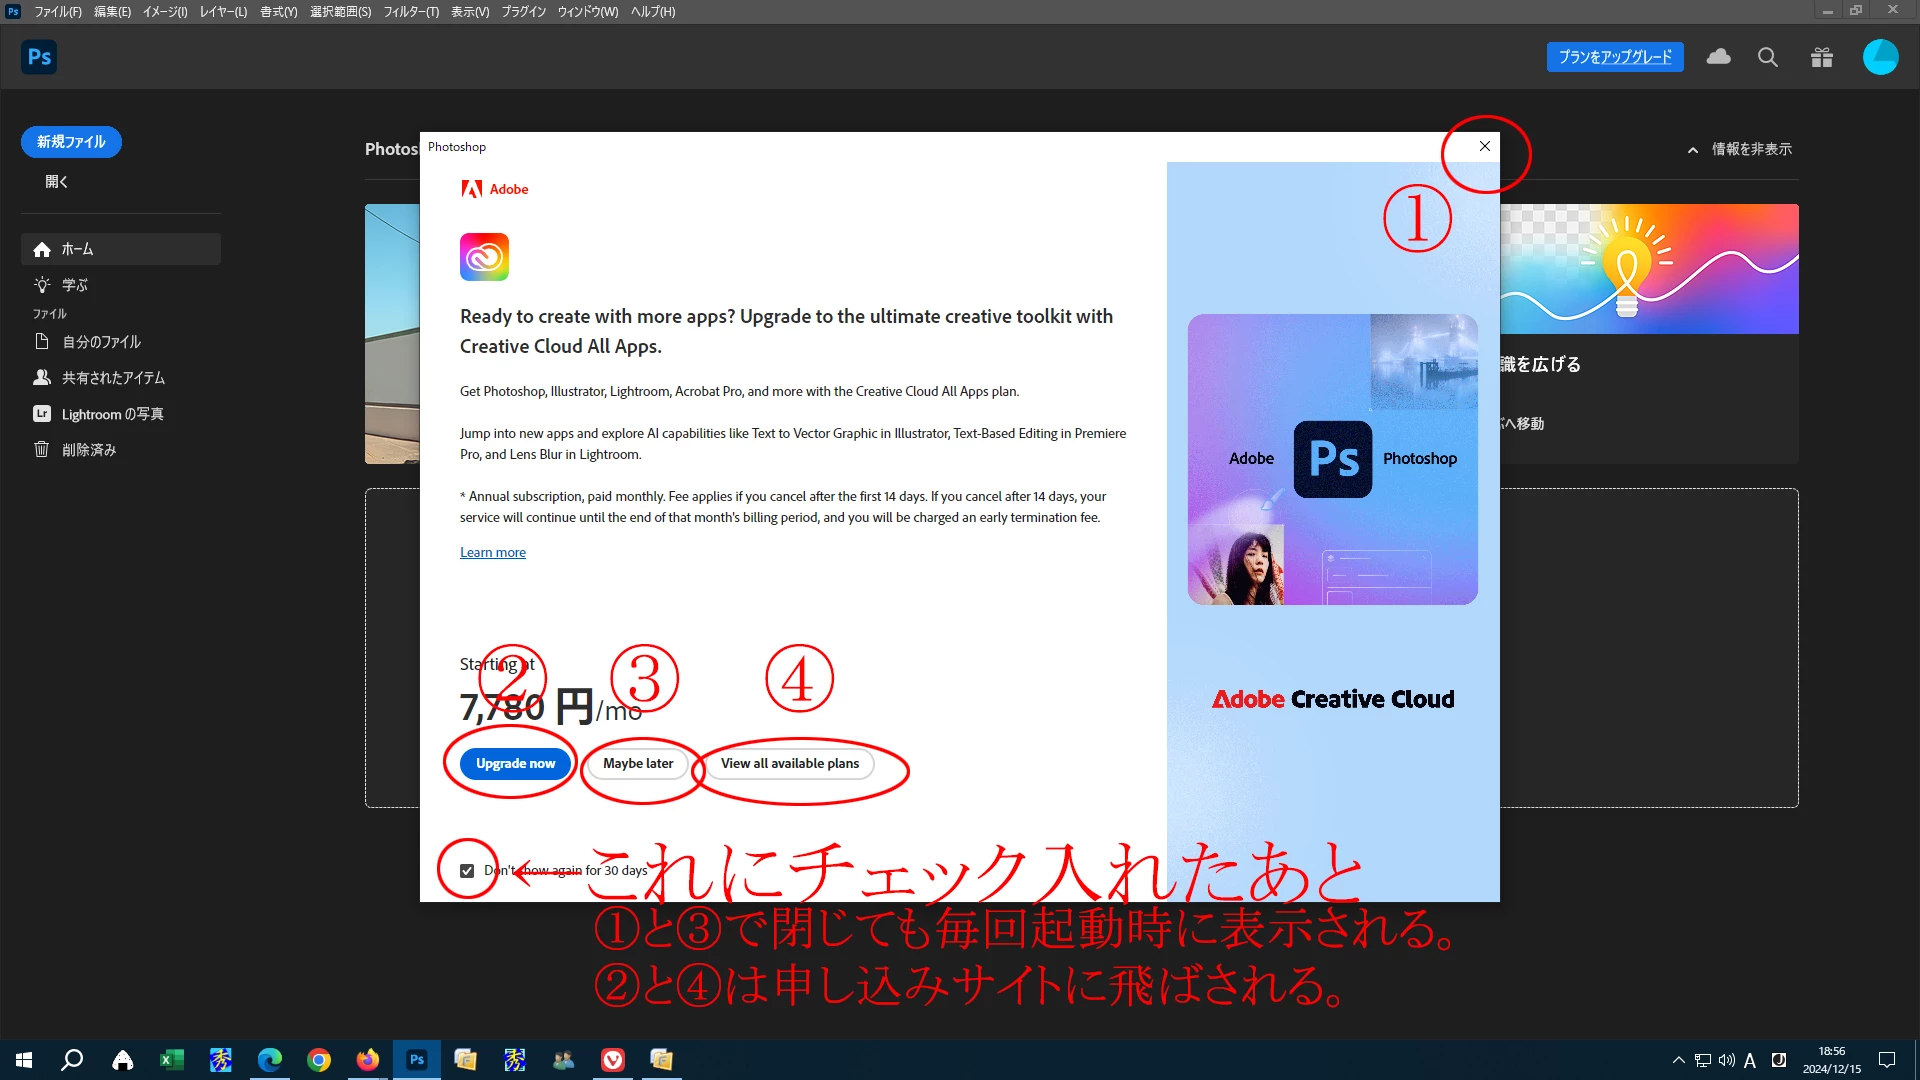Click プランをアップグレード button in header
Viewport: 1920px width, 1080px height.
coord(1614,57)
